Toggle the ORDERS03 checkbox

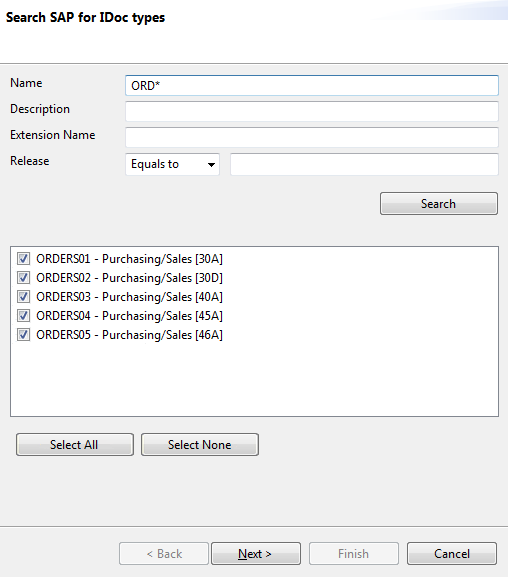(23, 297)
